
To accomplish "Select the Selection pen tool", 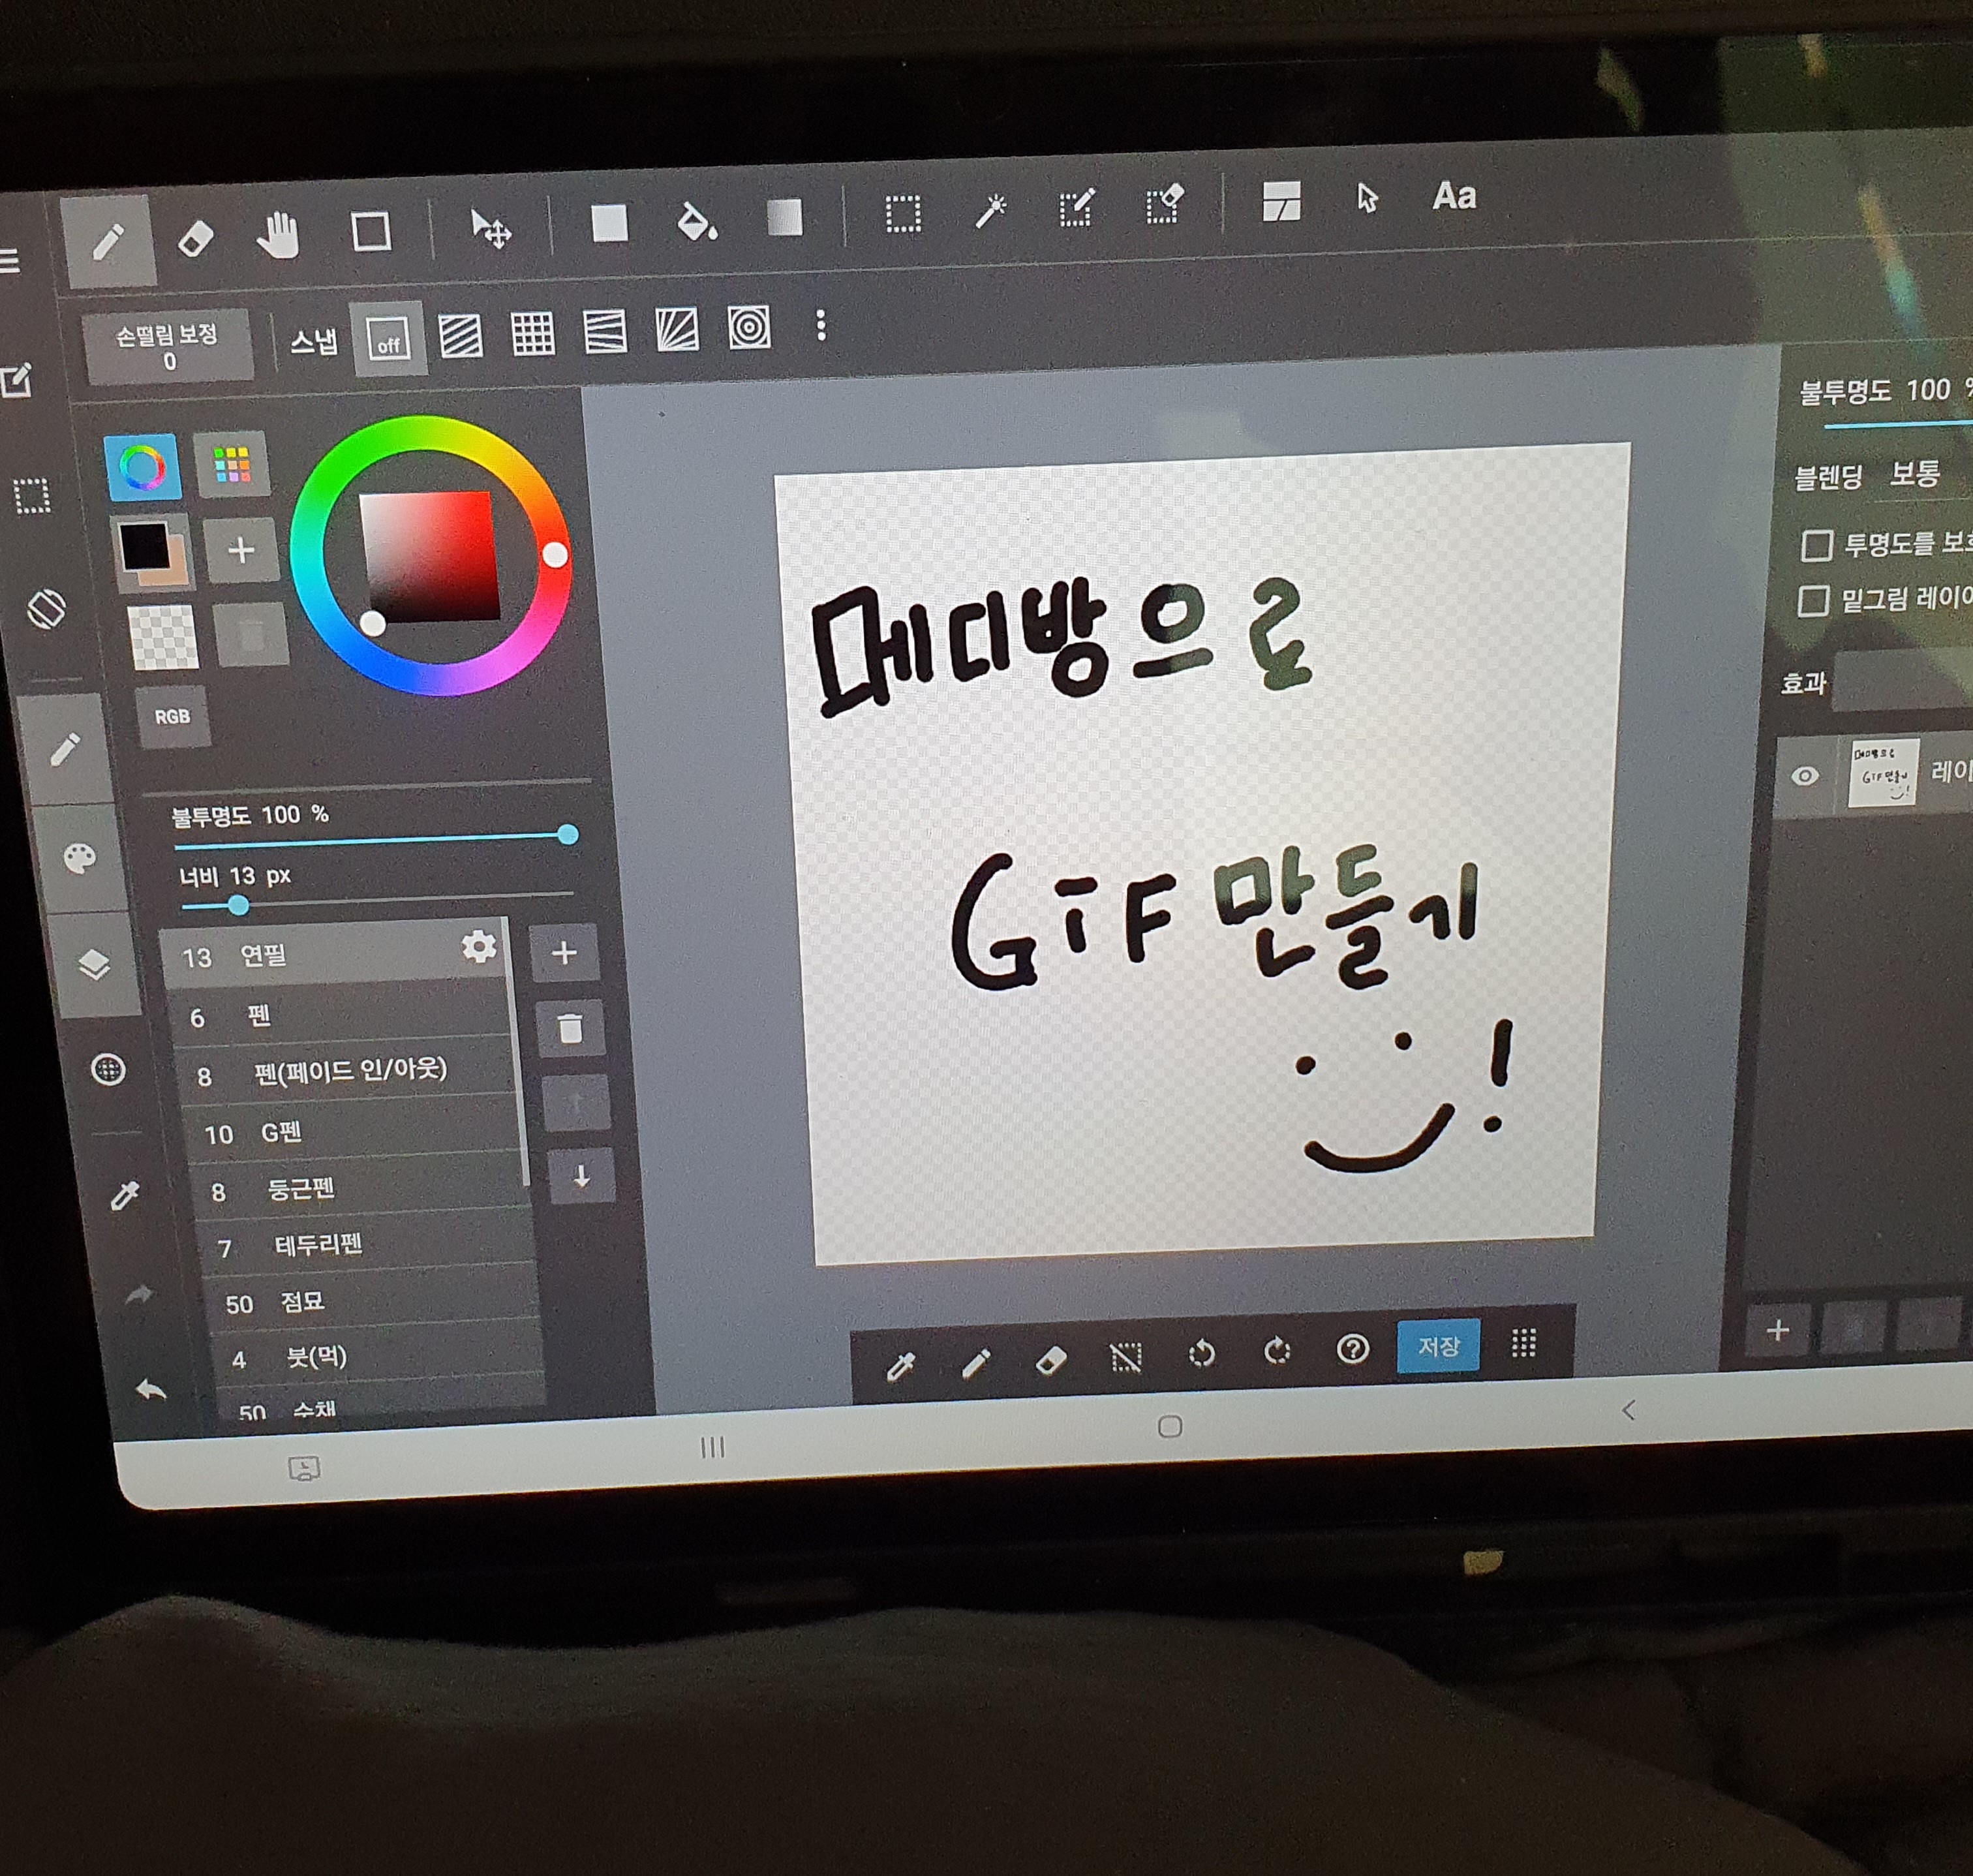I will coord(1077,208).
